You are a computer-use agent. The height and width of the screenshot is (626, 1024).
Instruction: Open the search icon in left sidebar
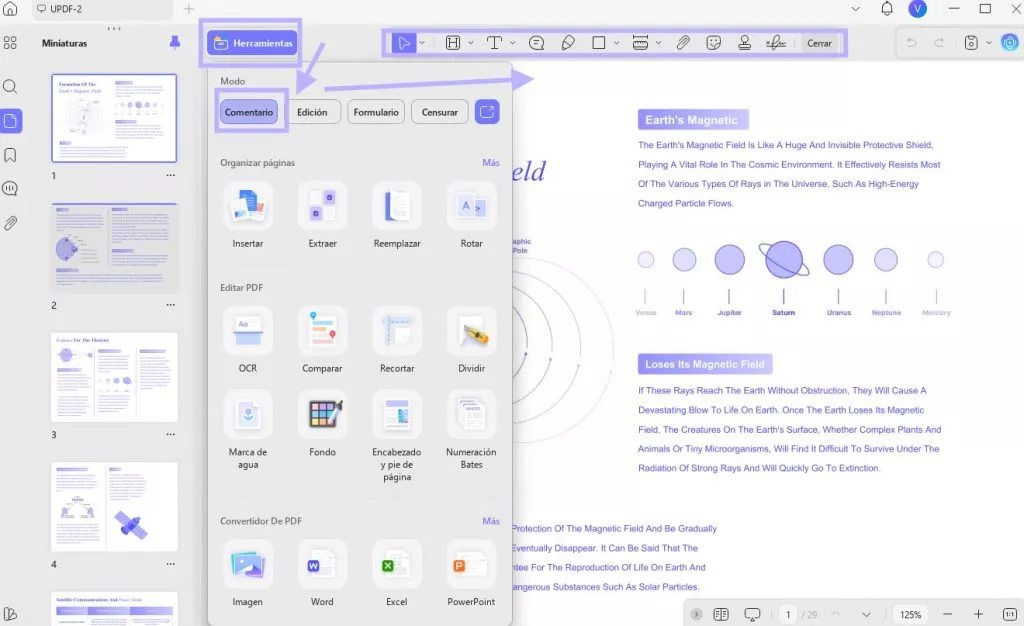[x=10, y=86]
